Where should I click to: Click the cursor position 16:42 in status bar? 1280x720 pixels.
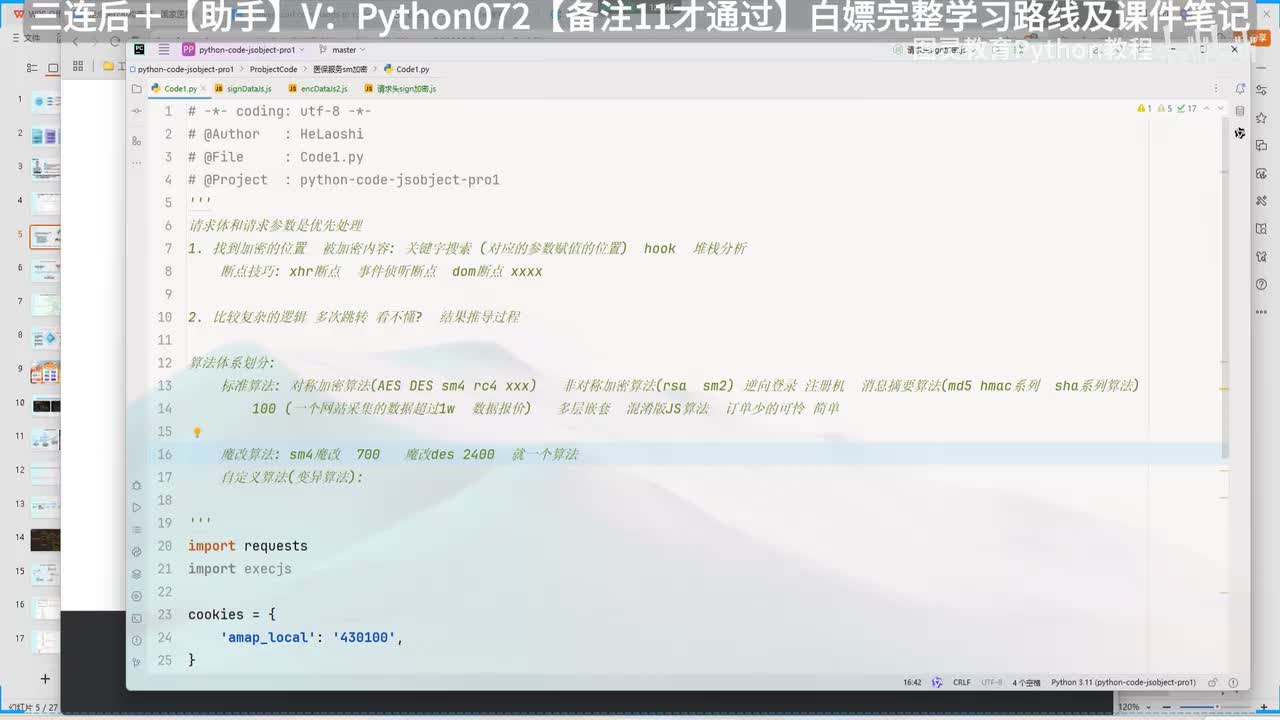click(912, 682)
